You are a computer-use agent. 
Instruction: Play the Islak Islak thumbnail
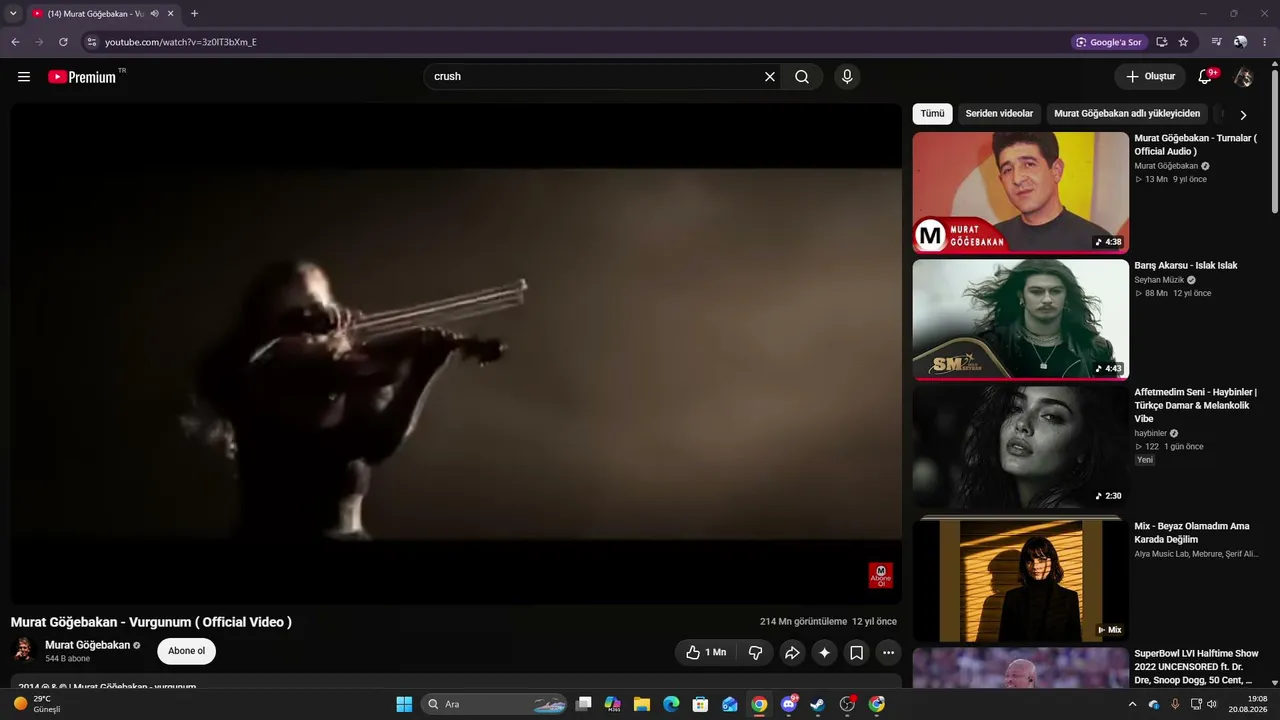click(x=1021, y=320)
